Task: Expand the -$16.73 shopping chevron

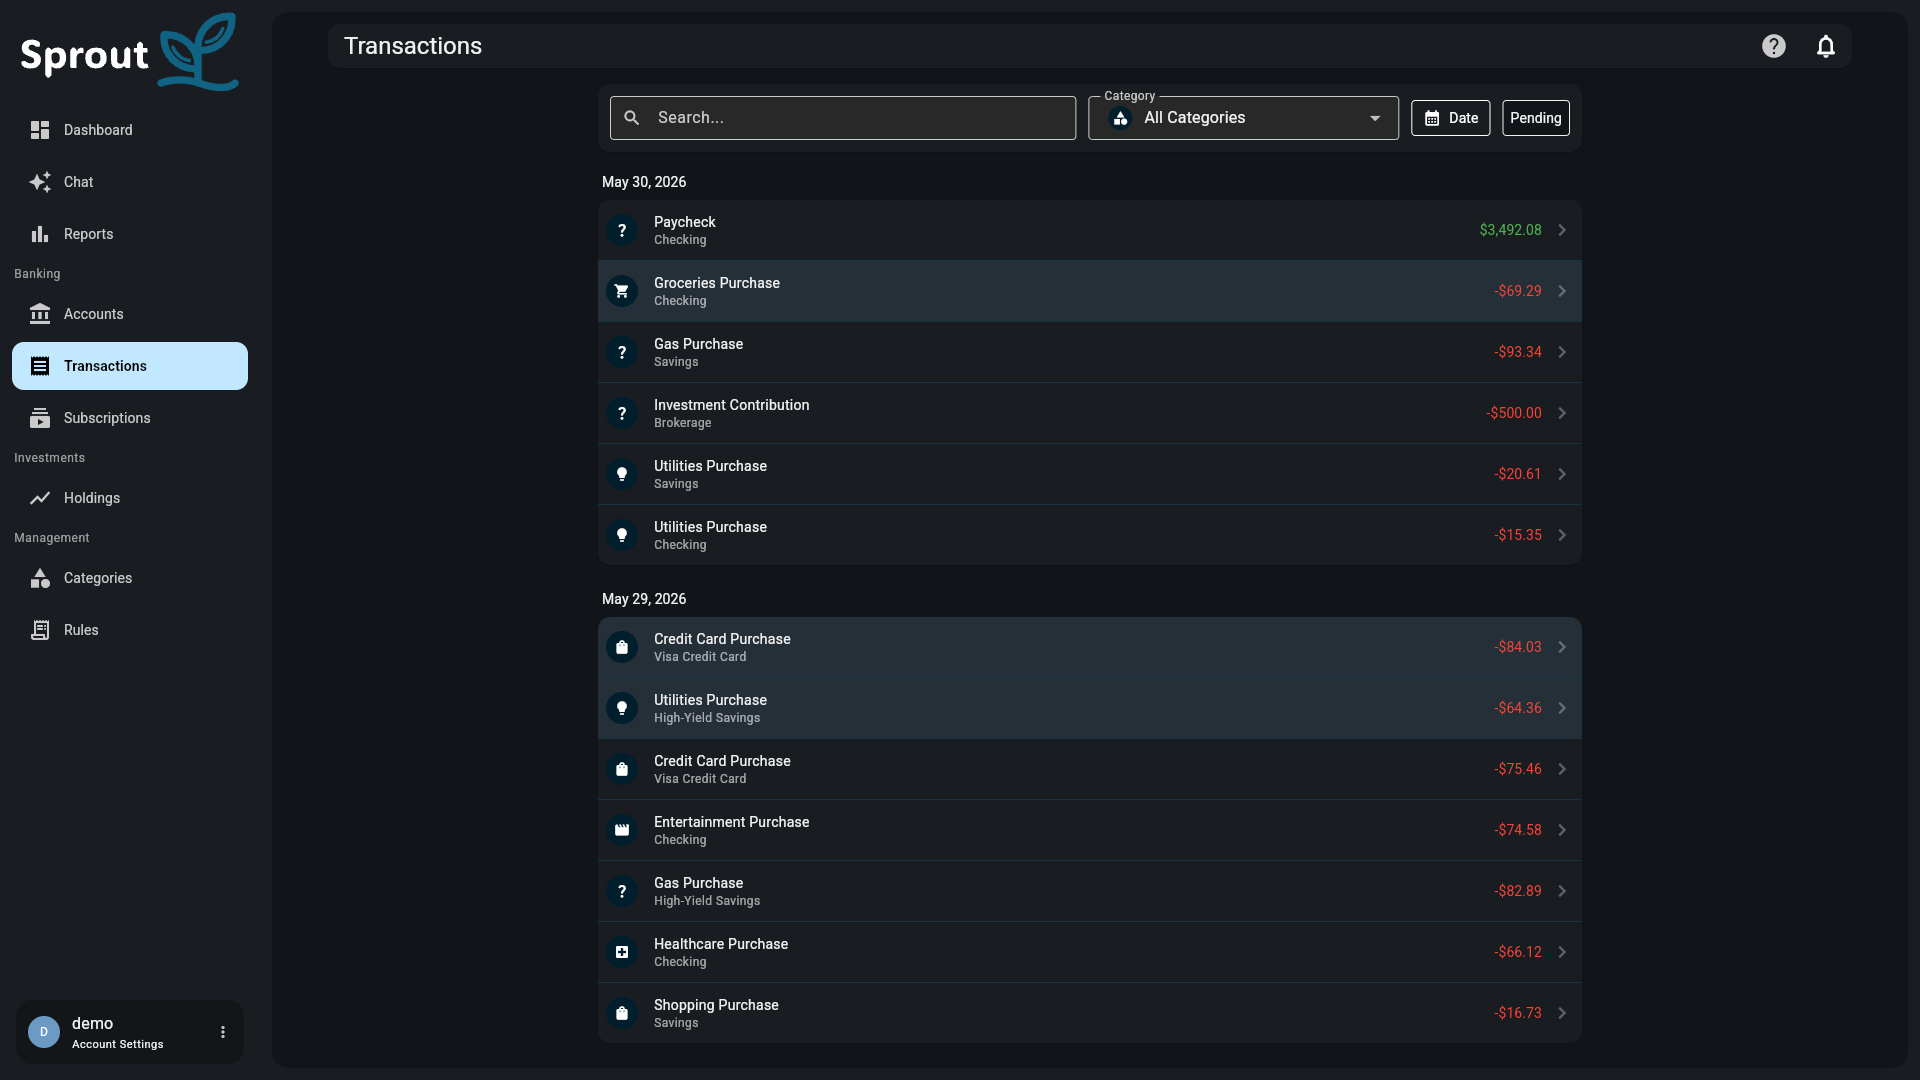Action: [x=1562, y=1013]
